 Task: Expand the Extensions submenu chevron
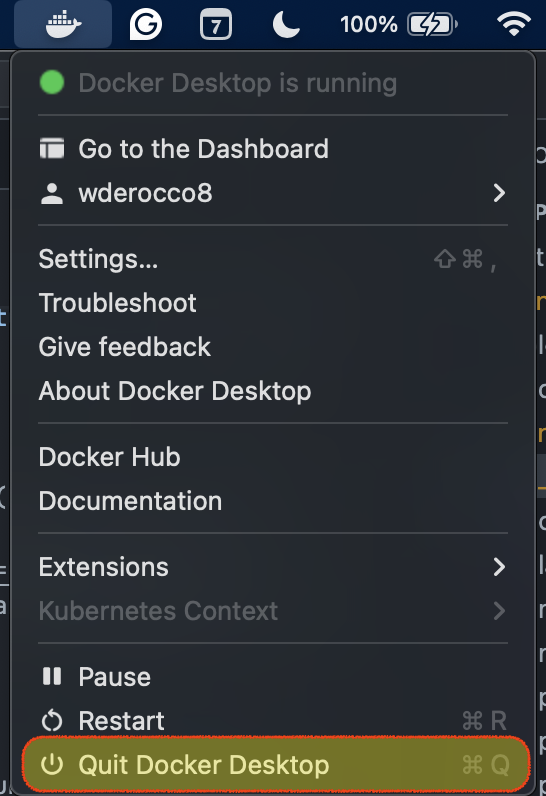tap(499, 567)
